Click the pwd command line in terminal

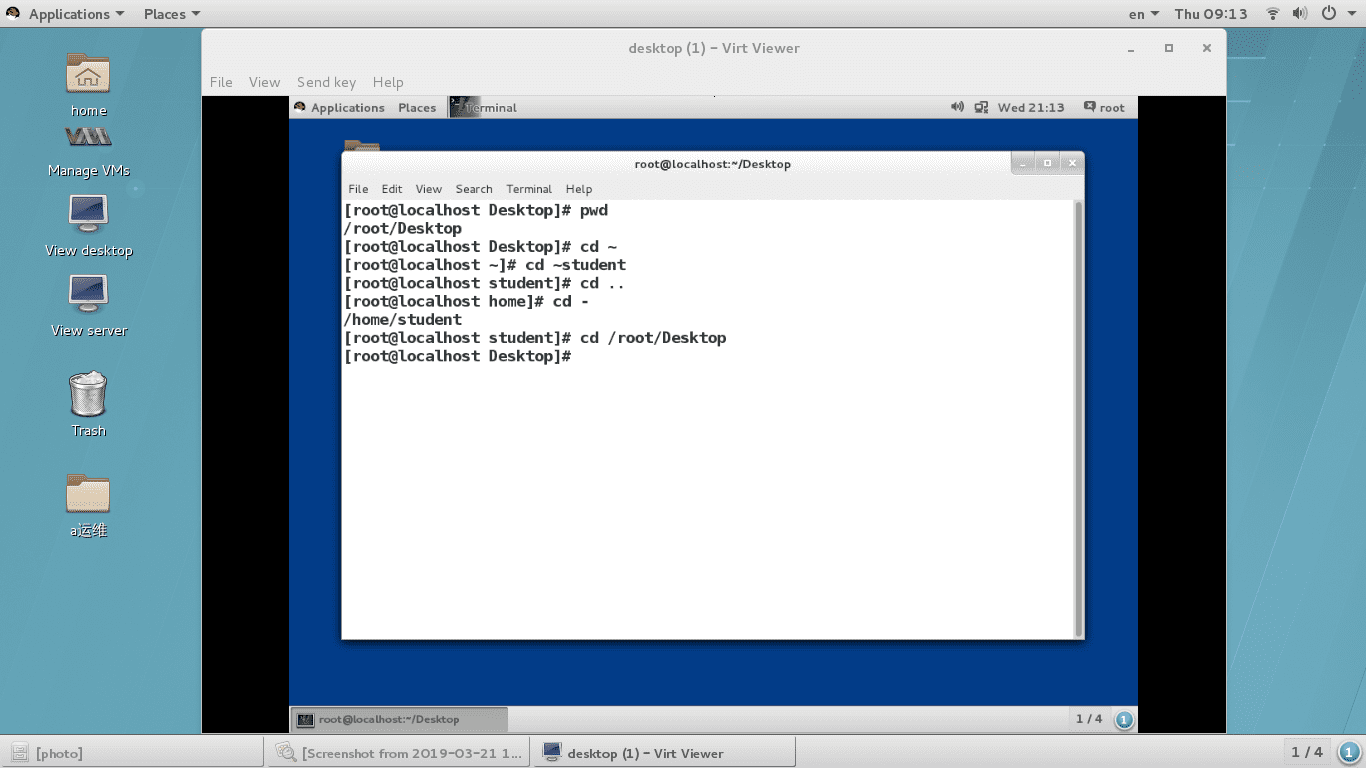pos(476,210)
